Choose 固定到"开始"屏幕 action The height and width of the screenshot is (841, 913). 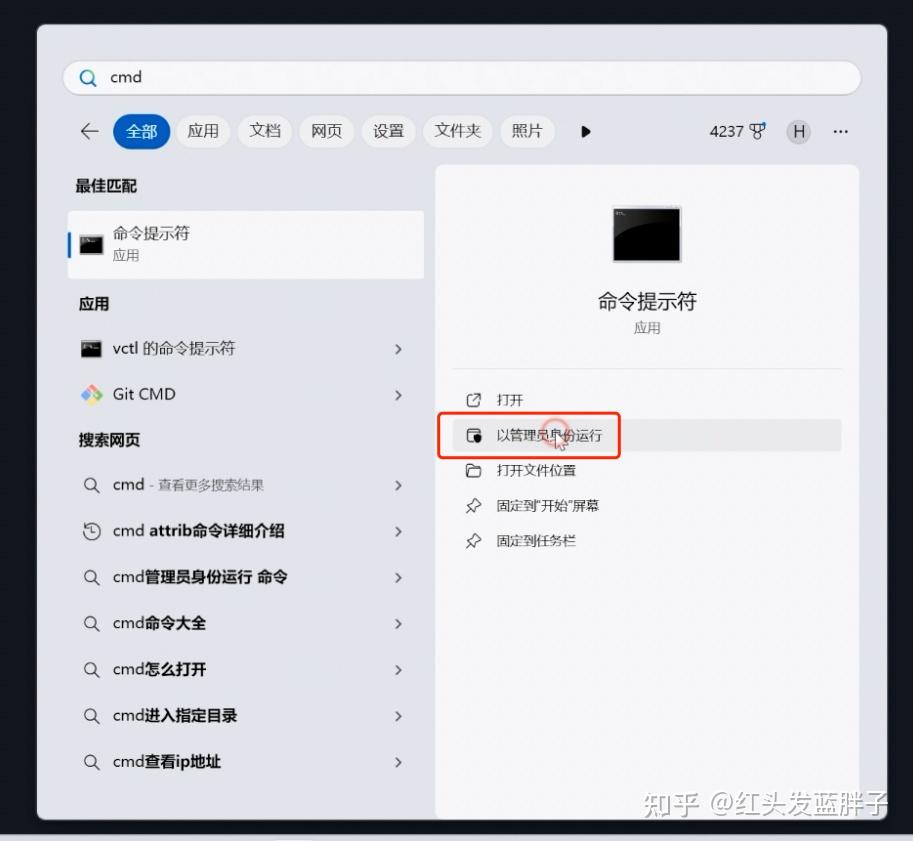coord(547,506)
